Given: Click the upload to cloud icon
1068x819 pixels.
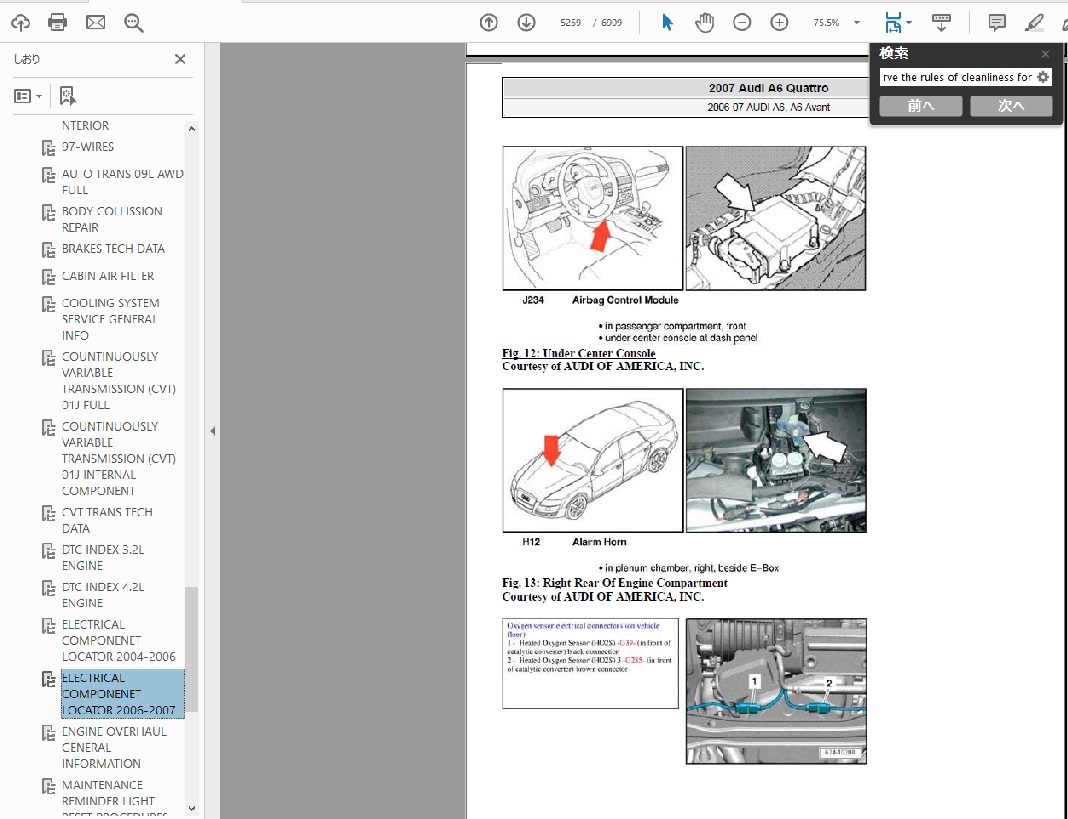Looking at the screenshot, I should 20,22.
